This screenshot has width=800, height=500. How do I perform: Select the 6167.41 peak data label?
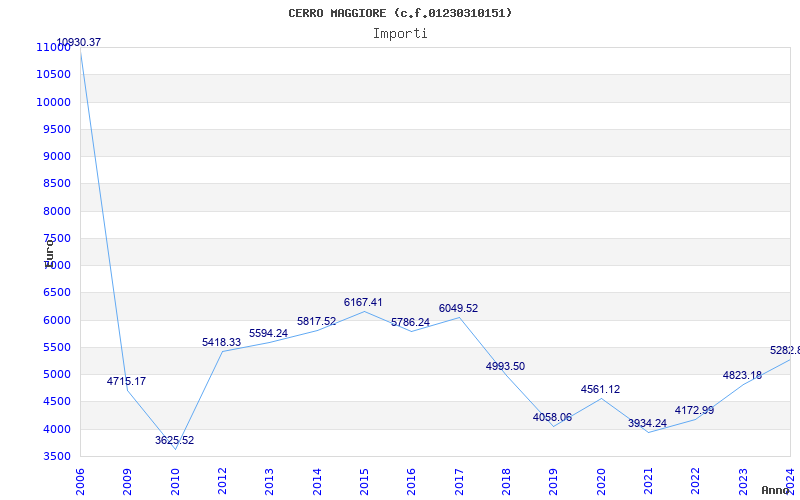click(363, 303)
